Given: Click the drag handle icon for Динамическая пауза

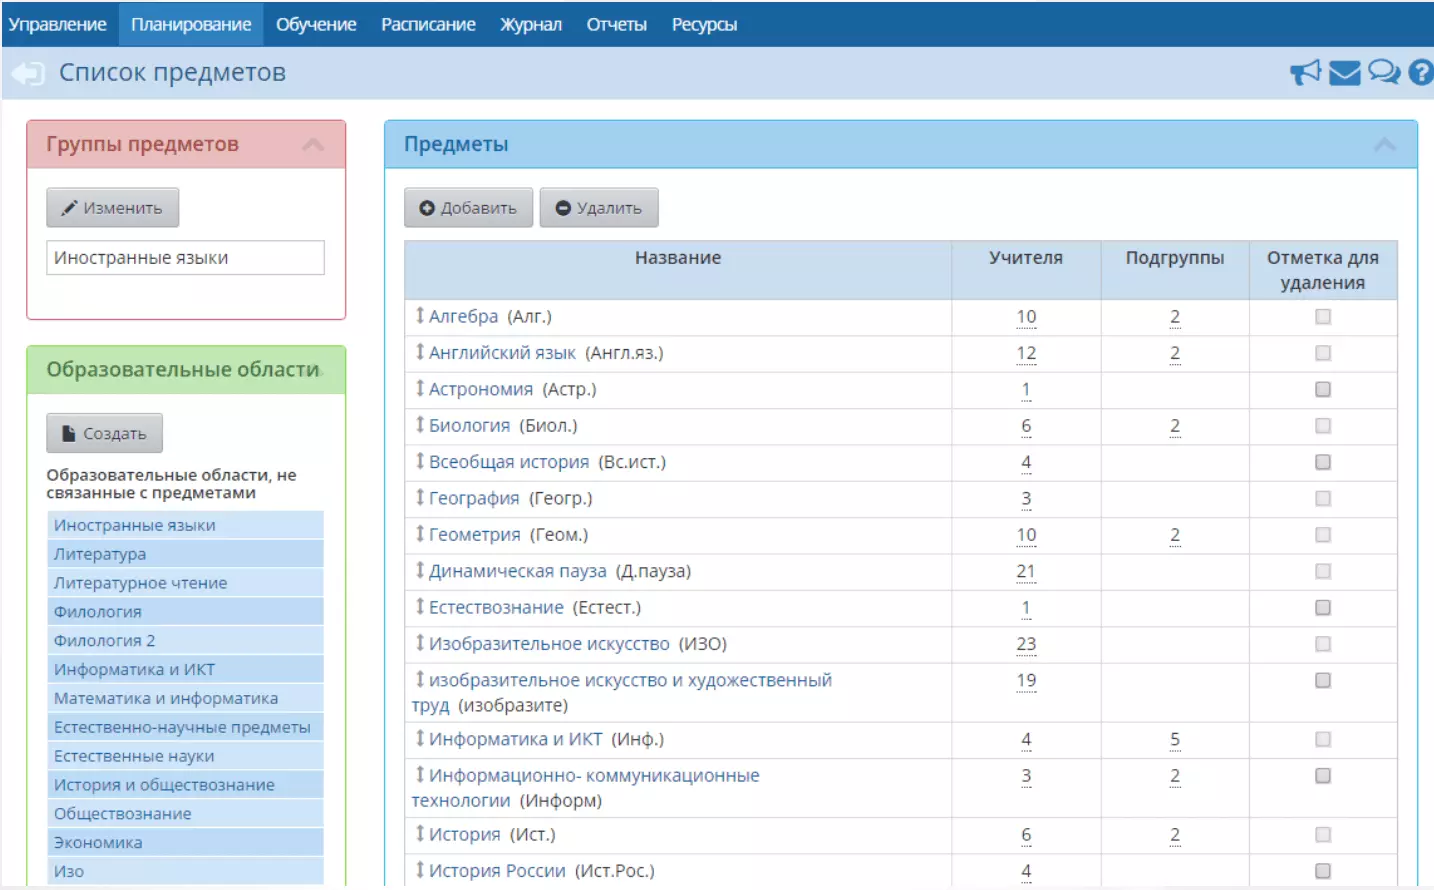Looking at the screenshot, I should pyautogui.click(x=420, y=570).
